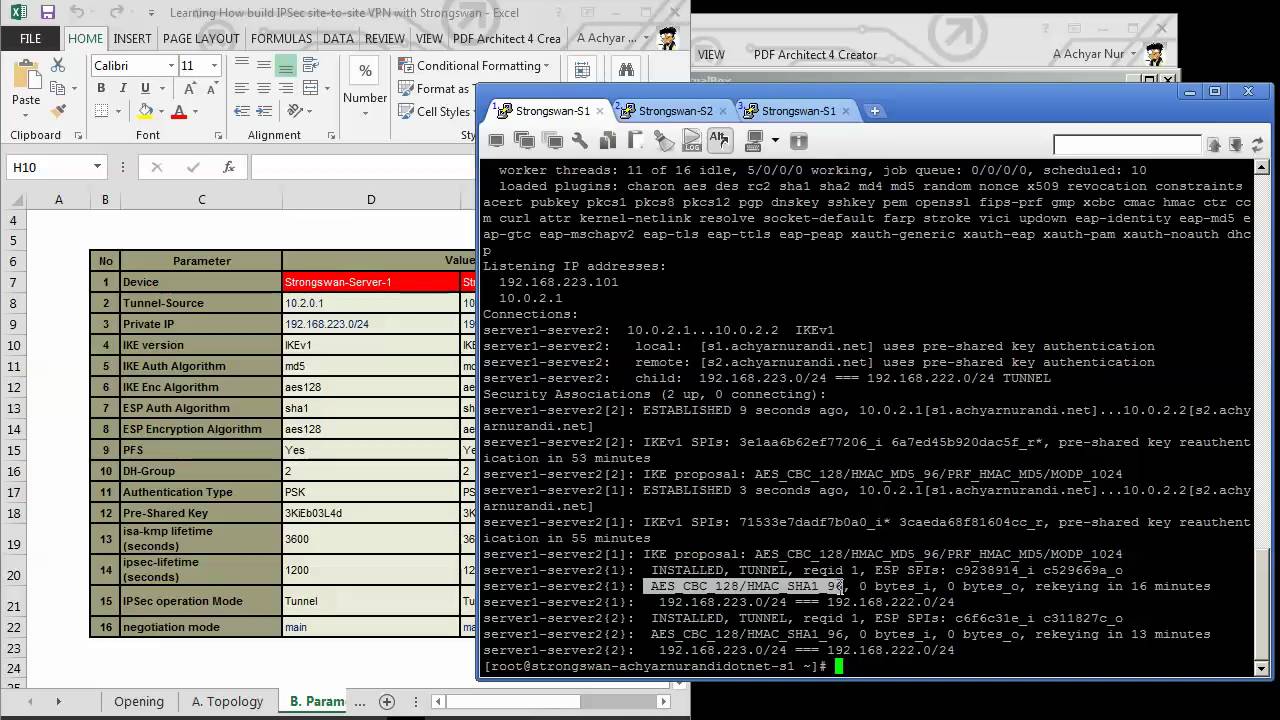Toggle Bottom Align (highlighted)
The image size is (1280, 720).
286,65
